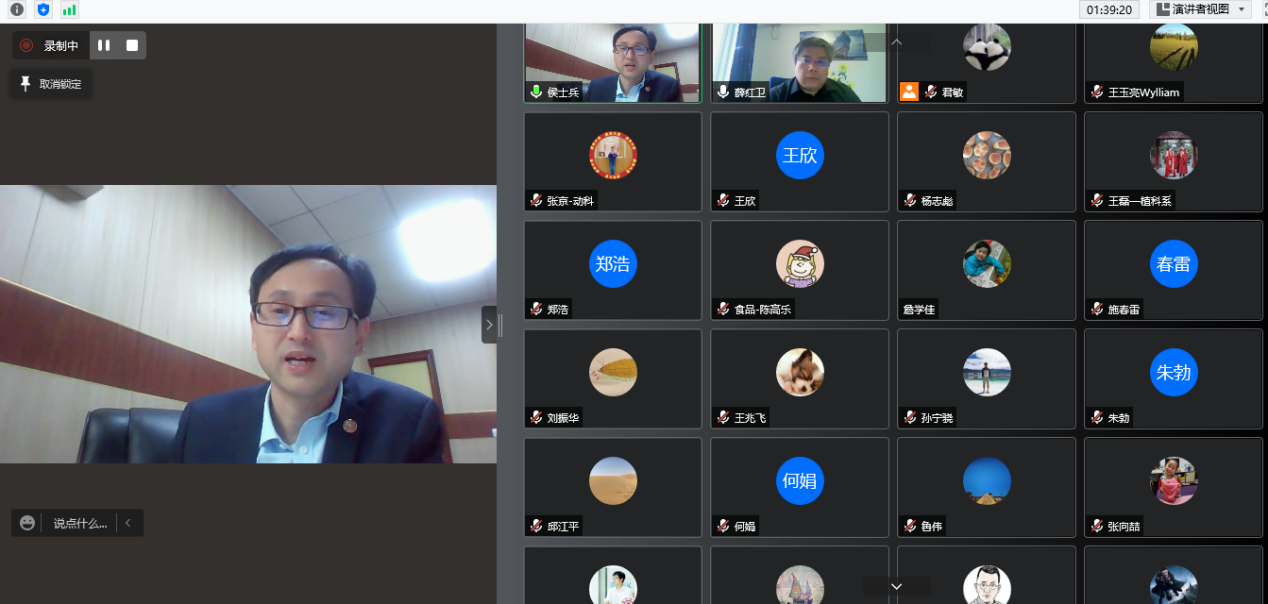Click the blue 春雷 avatar circle
Viewport: 1268px width, 604px height.
click(x=1174, y=264)
